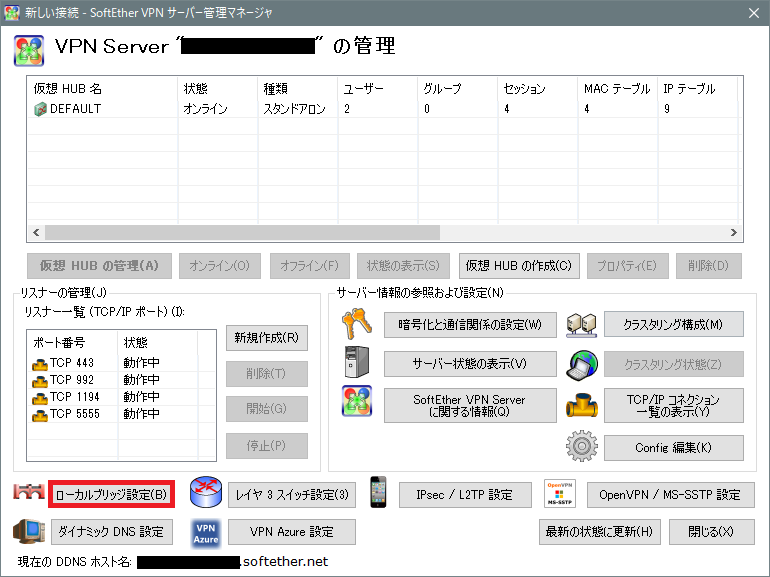770x577 pixels.
Task: Click the server tower icon for server status
Action: 357,362
